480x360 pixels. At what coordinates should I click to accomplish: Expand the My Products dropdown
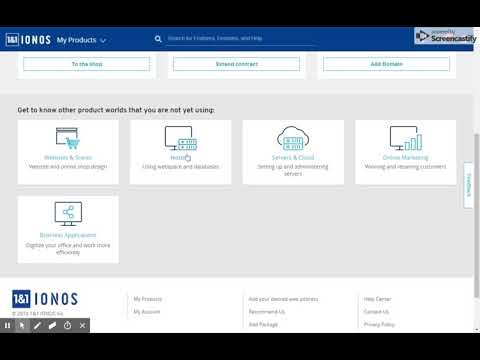[81, 40]
